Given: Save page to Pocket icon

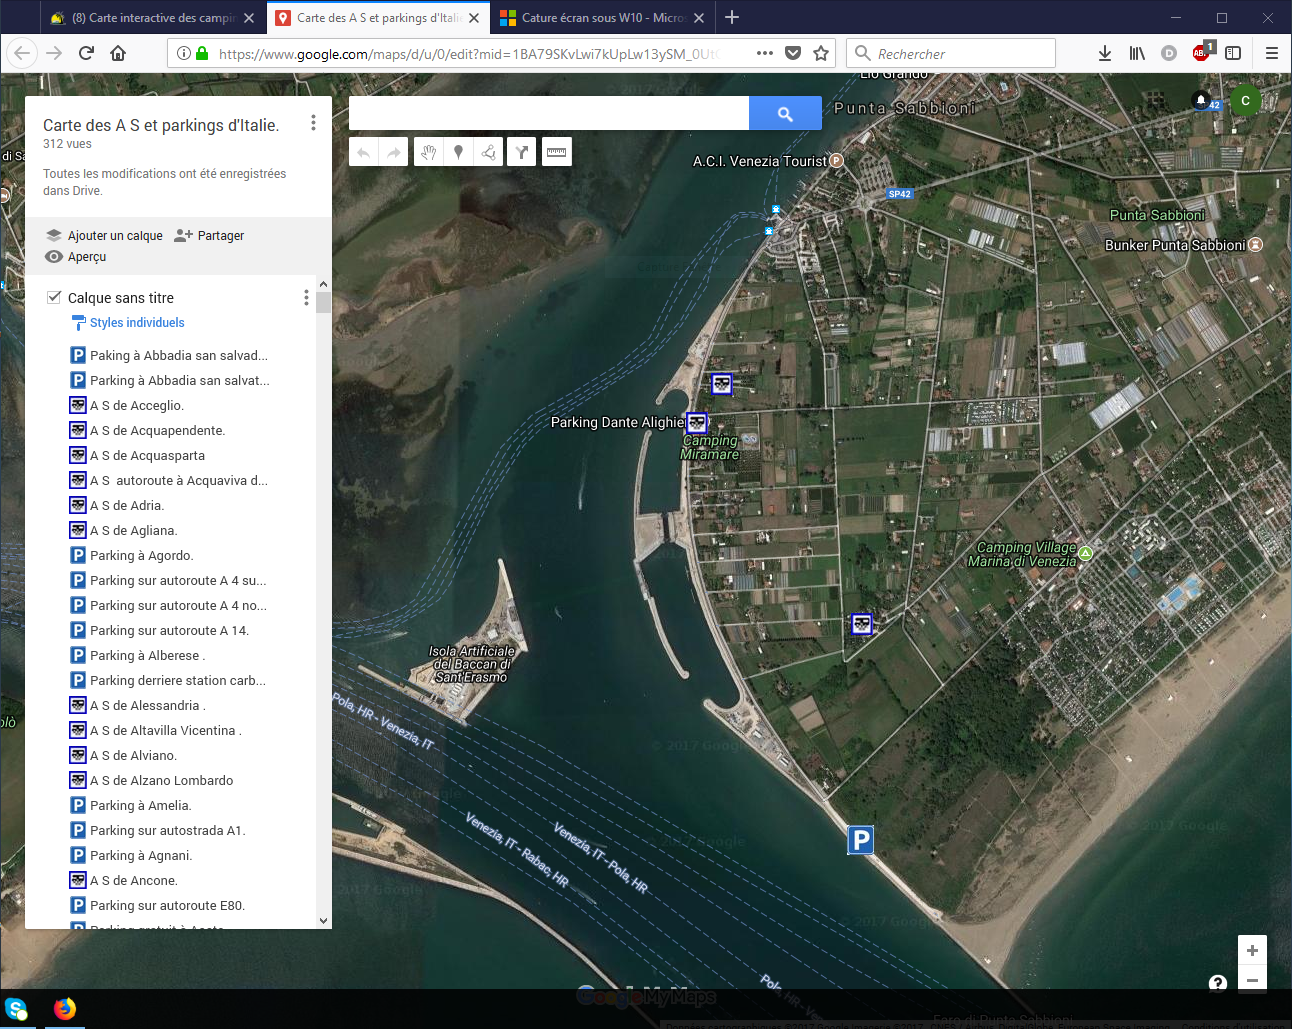Looking at the screenshot, I should click(x=793, y=53).
